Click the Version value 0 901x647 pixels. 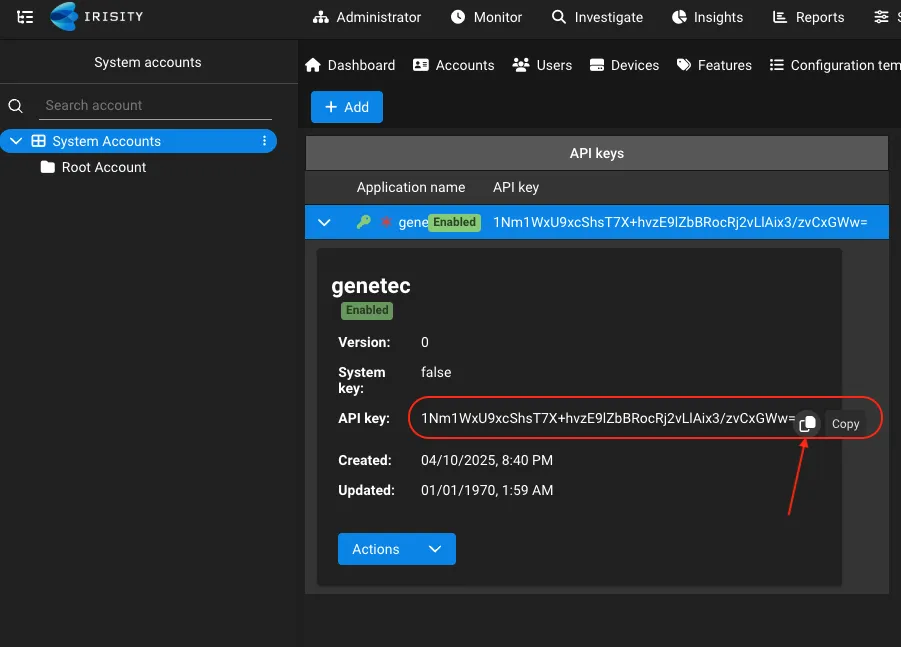pos(425,342)
